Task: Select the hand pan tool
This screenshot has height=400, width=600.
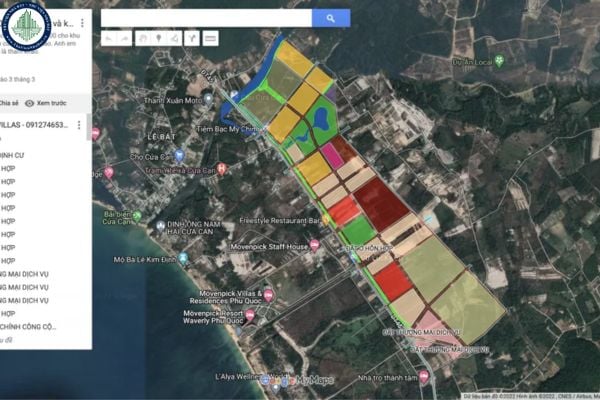Action: tap(143, 39)
